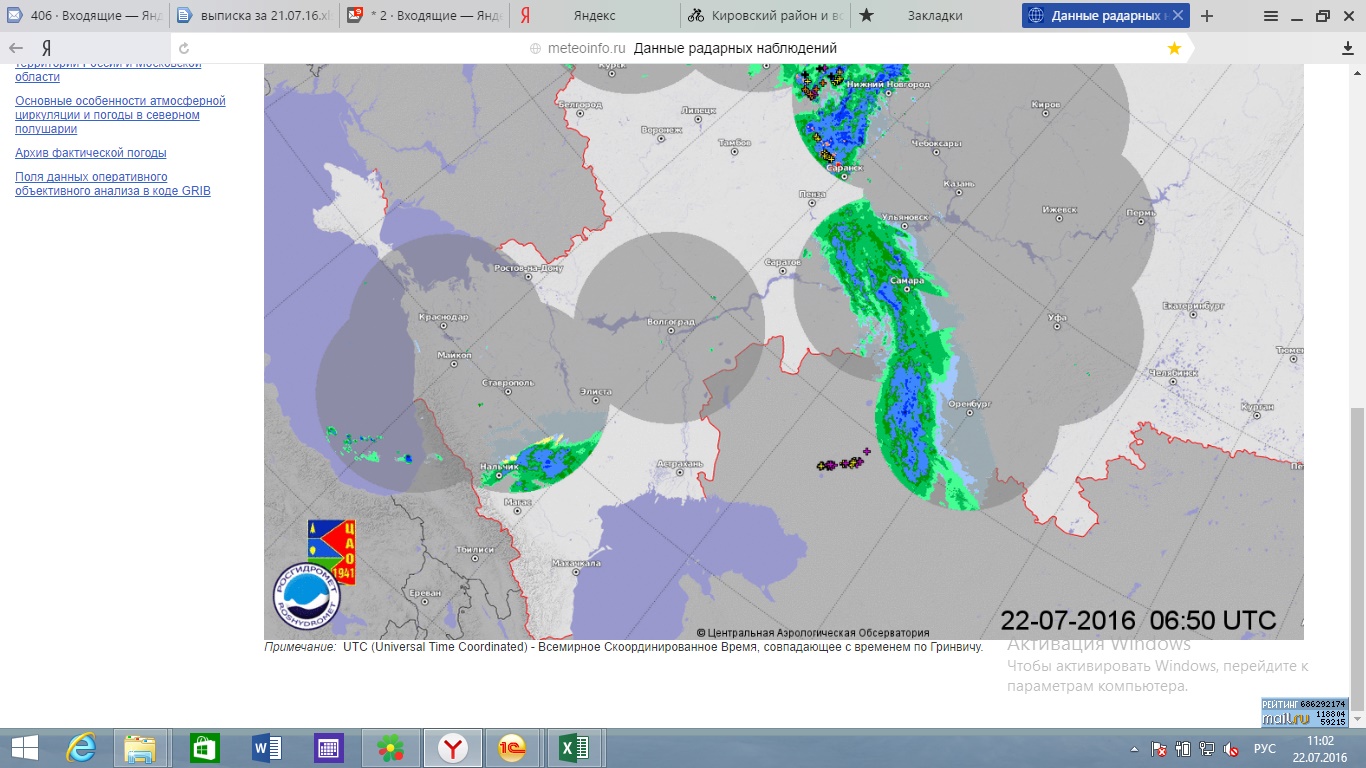Click the ЦАО 1941 logo on map
This screenshot has height=768, width=1366.
[332, 553]
